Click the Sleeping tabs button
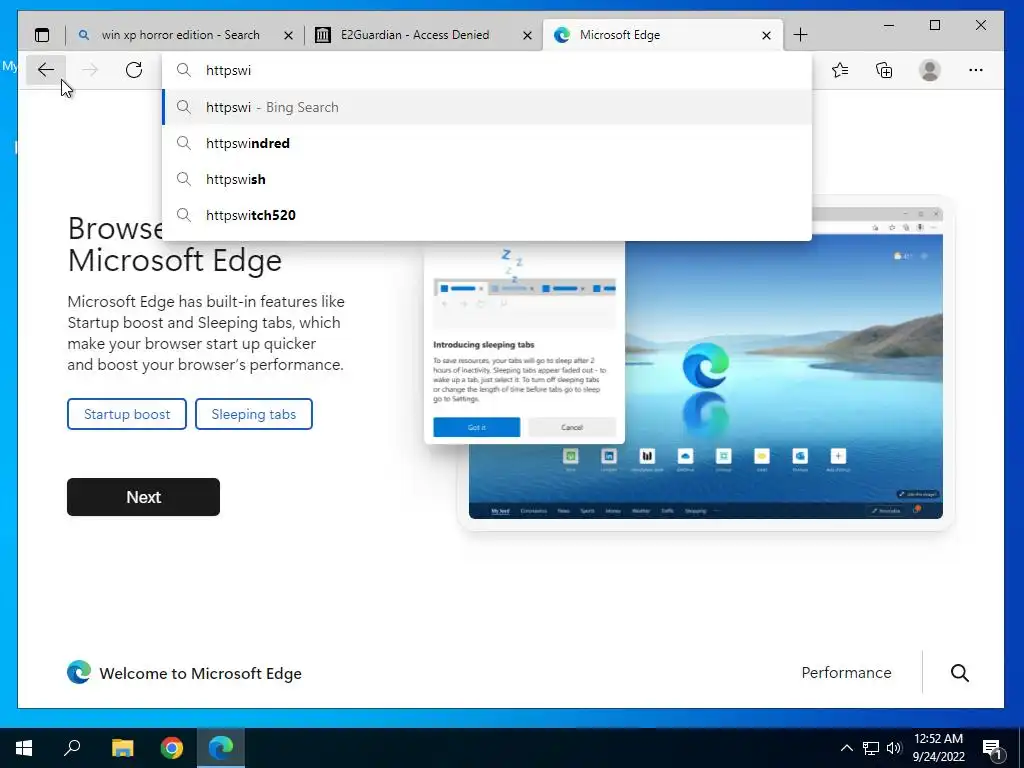This screenshot has height=768, width=1024. click(x=253, y=414)
